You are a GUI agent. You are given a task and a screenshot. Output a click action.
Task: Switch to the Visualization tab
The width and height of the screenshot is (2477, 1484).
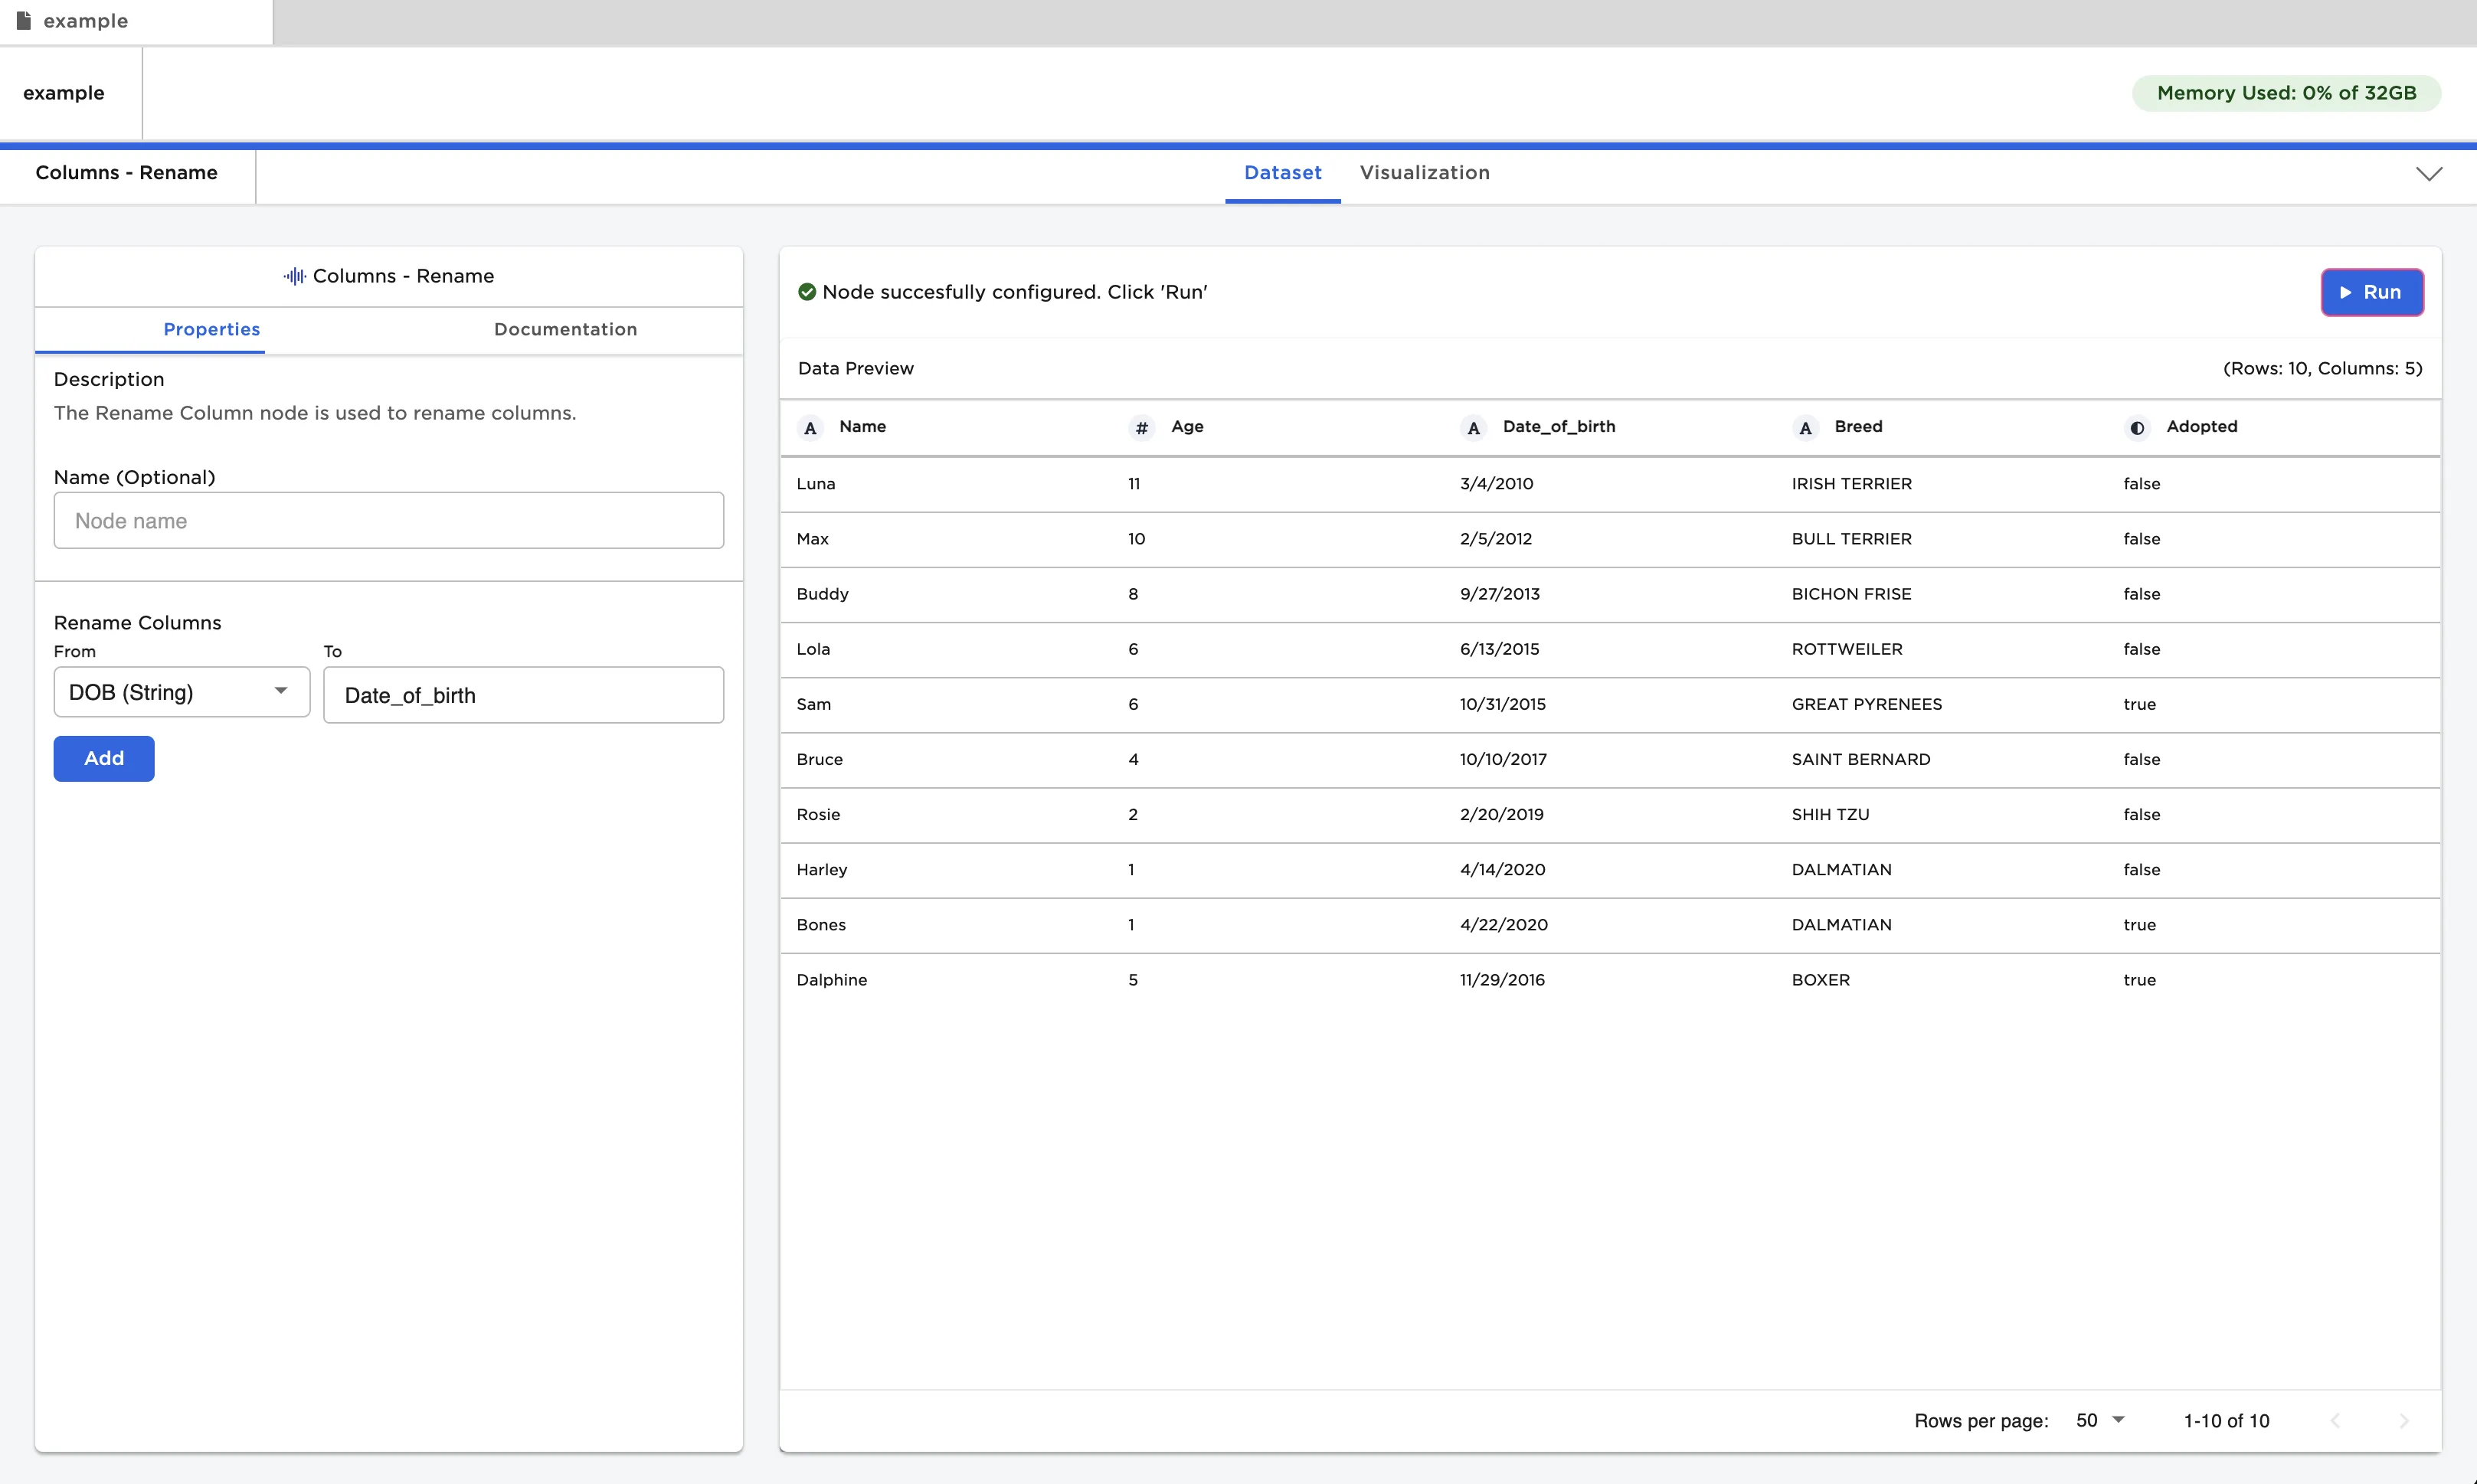pyautogui.click(x=1424, y=173)
